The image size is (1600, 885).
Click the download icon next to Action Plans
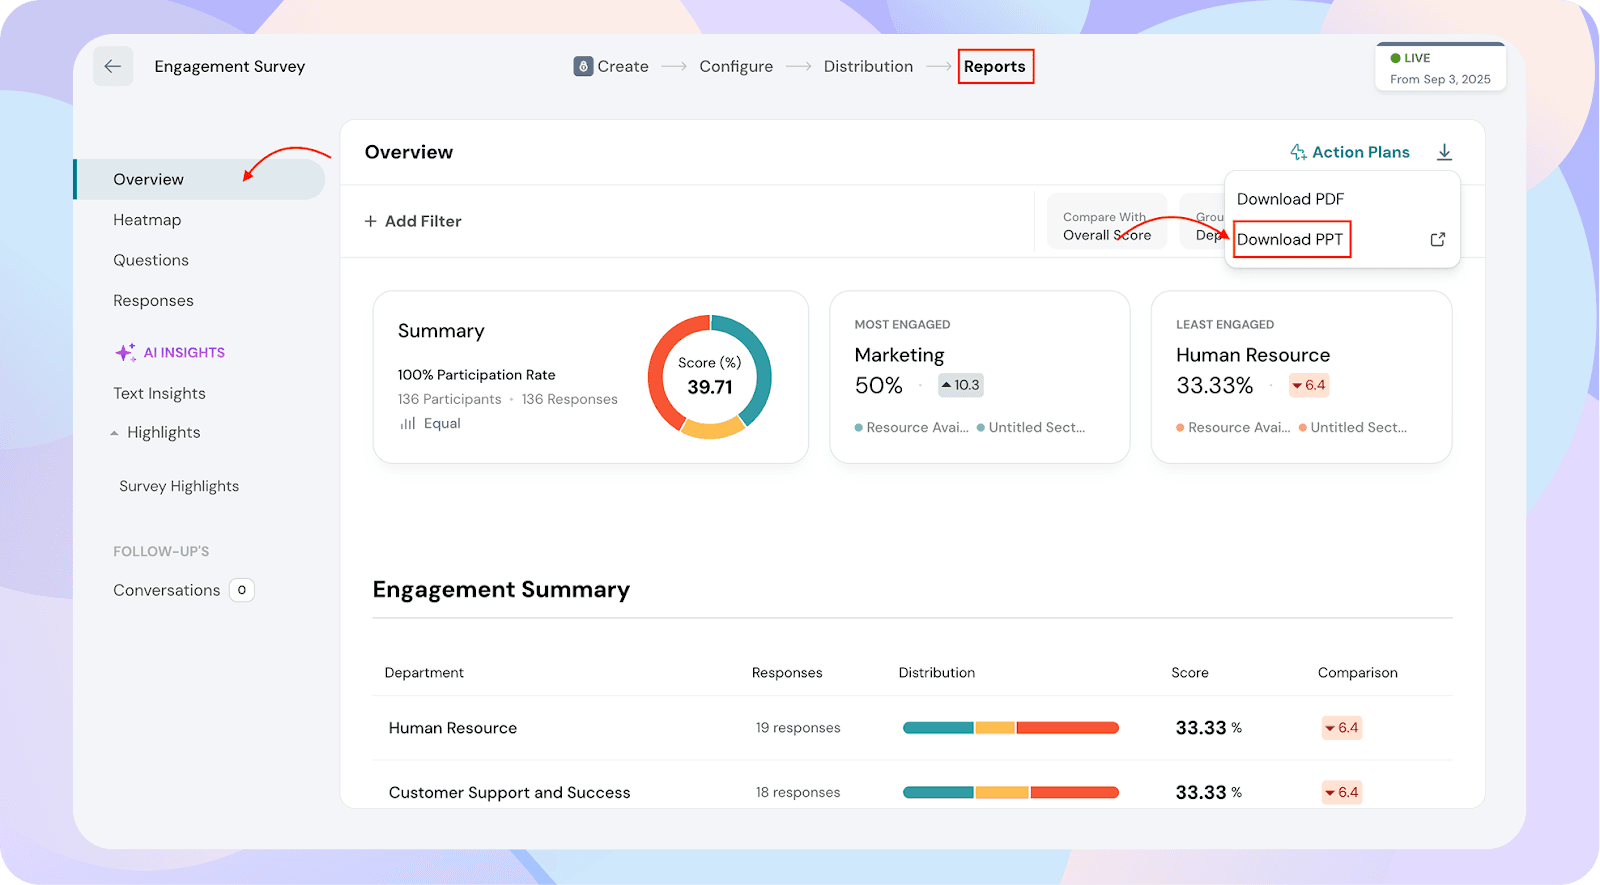[1444, 152]
